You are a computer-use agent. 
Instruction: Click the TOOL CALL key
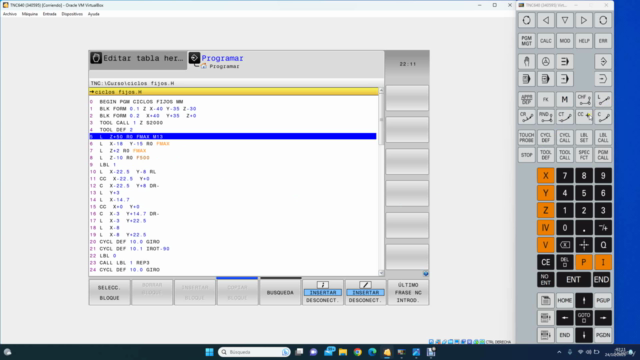pos(565,155)
